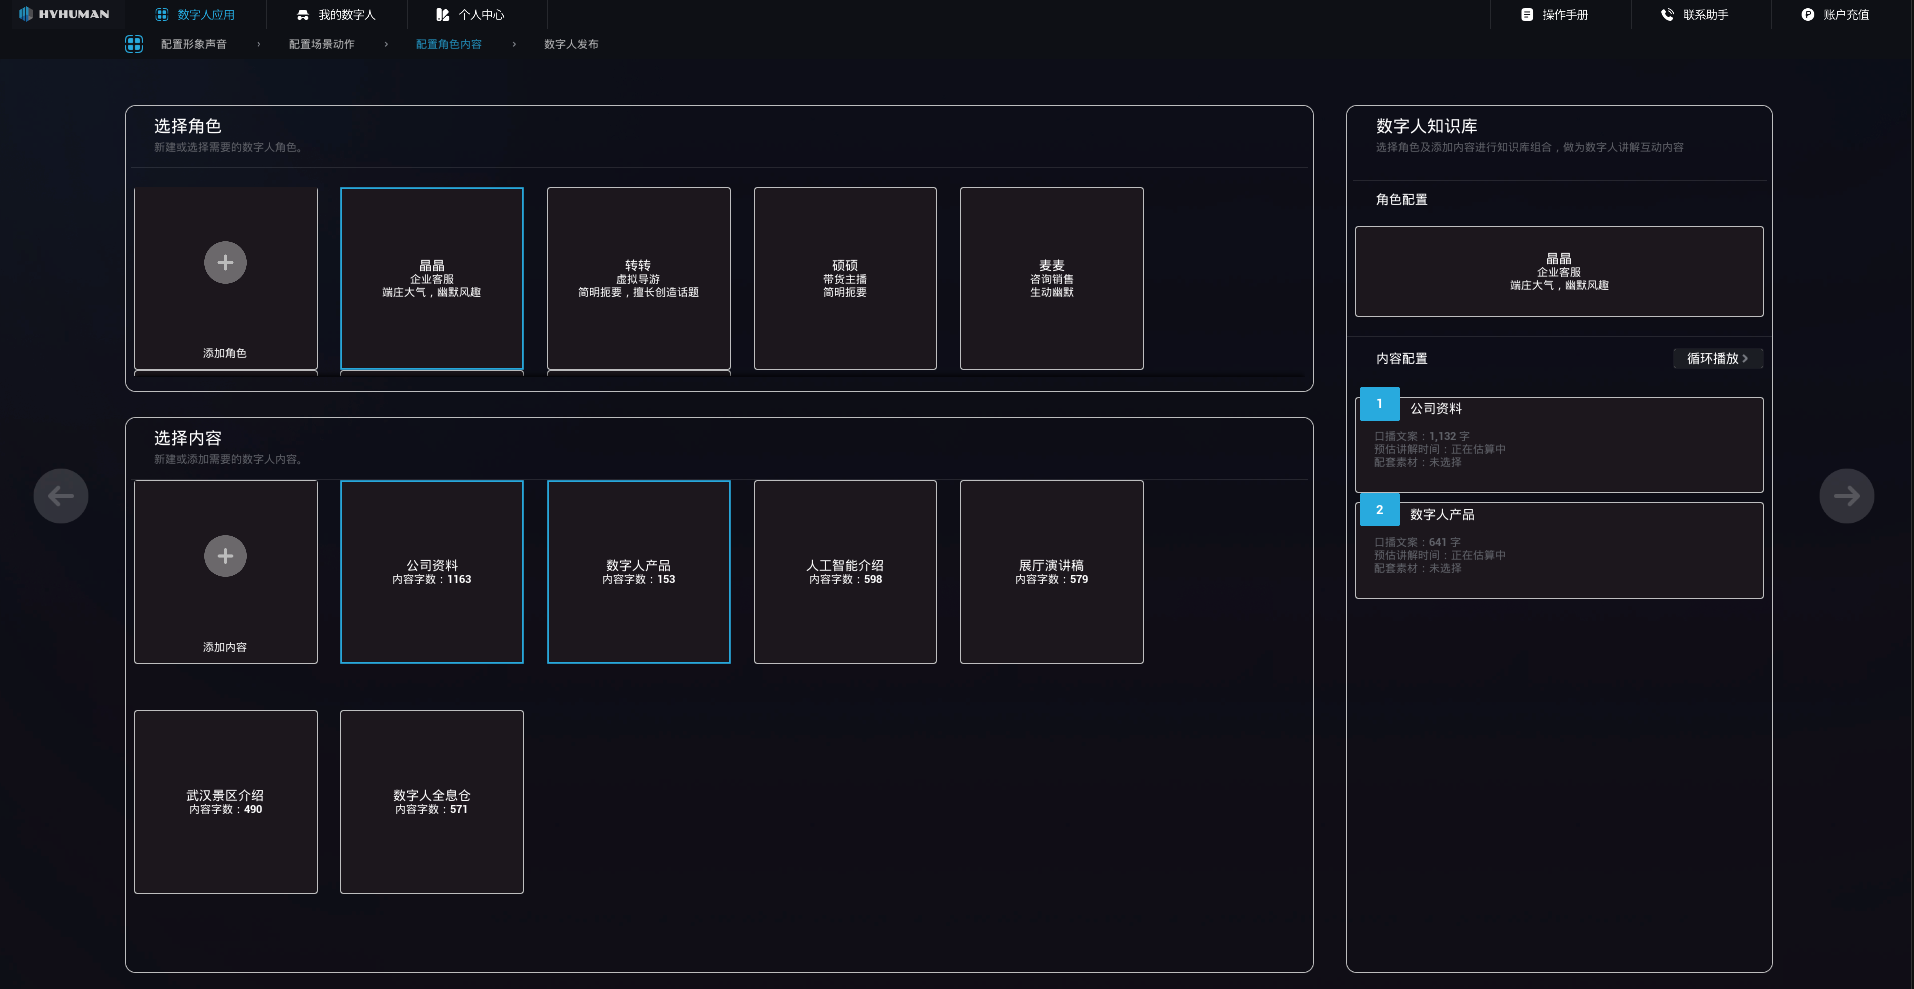
Task: Click number badge 2 on 数字人产品
Action: pyautogui.click(x=1379, y=510)
